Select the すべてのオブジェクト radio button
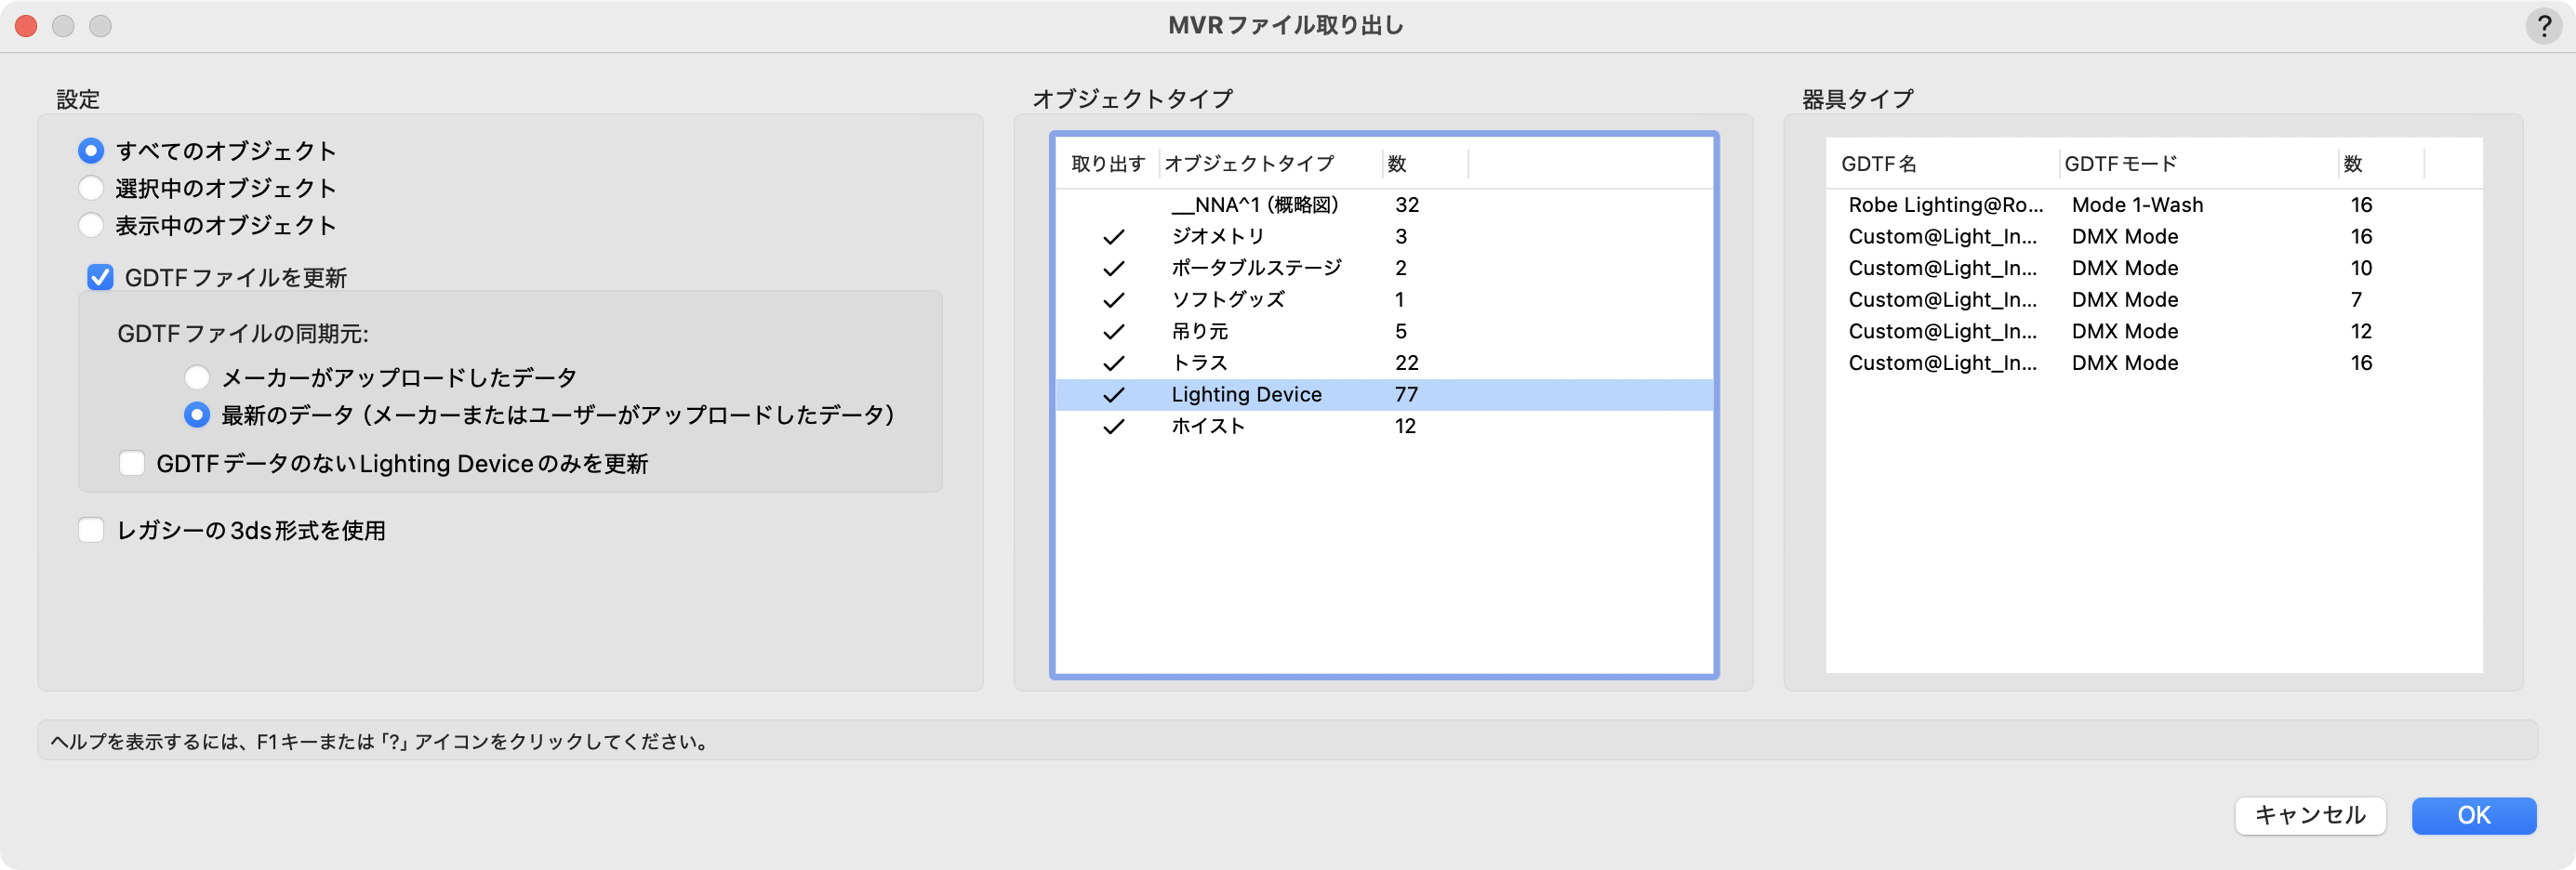Screen dimensions: 2576x870 tap(91, 151)
